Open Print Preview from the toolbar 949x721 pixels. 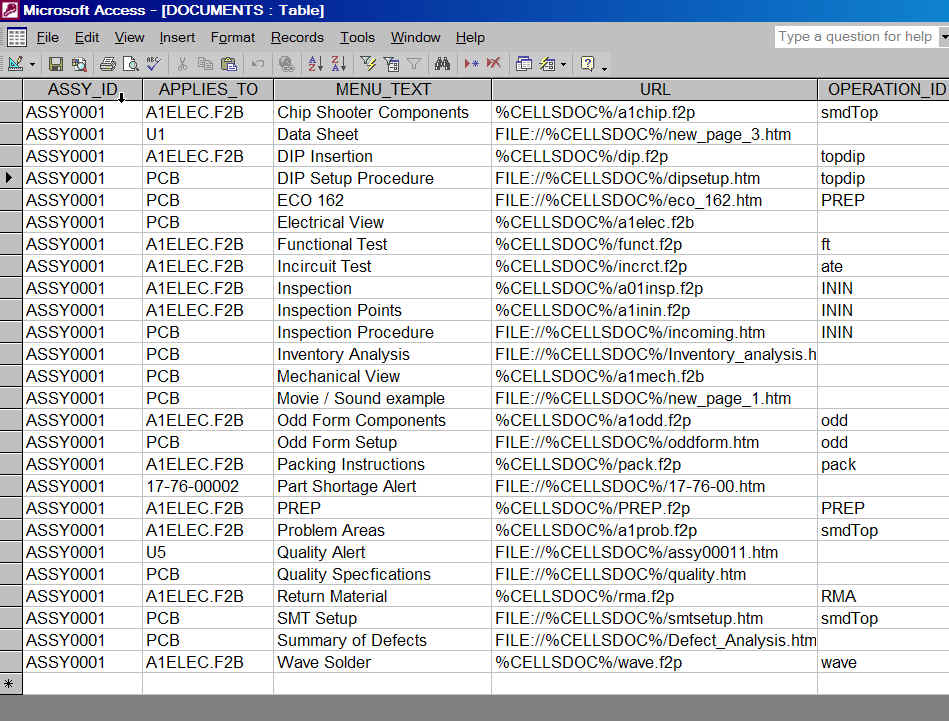pyautogui.click(x=131, y=64)
